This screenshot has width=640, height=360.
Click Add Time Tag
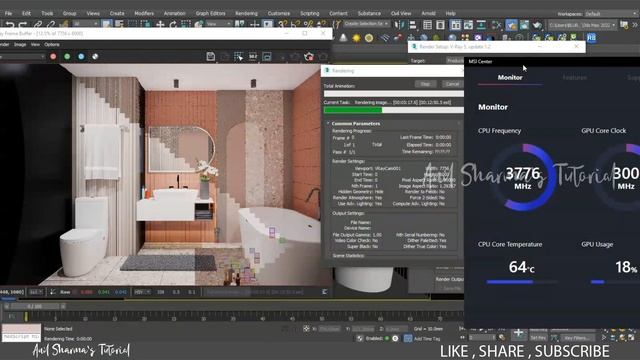point(427,339)
